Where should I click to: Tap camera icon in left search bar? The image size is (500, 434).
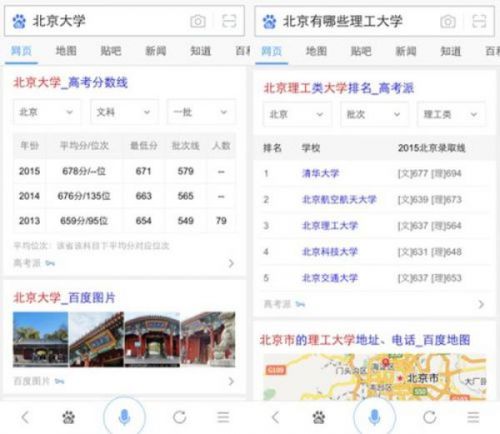[198, 22]
